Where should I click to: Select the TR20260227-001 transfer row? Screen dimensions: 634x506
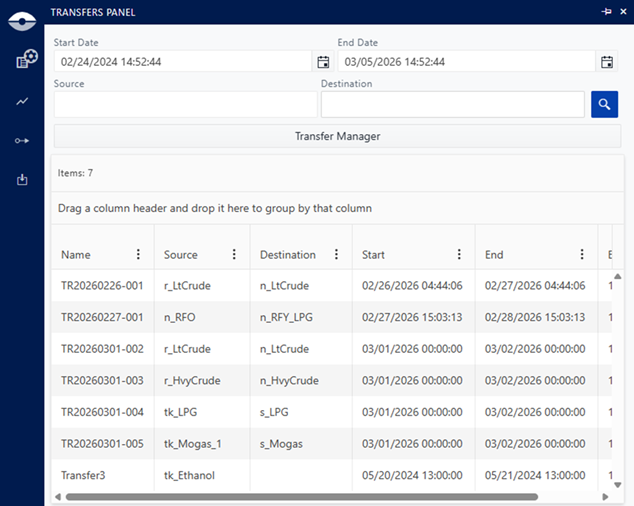(x=102, y=317)
